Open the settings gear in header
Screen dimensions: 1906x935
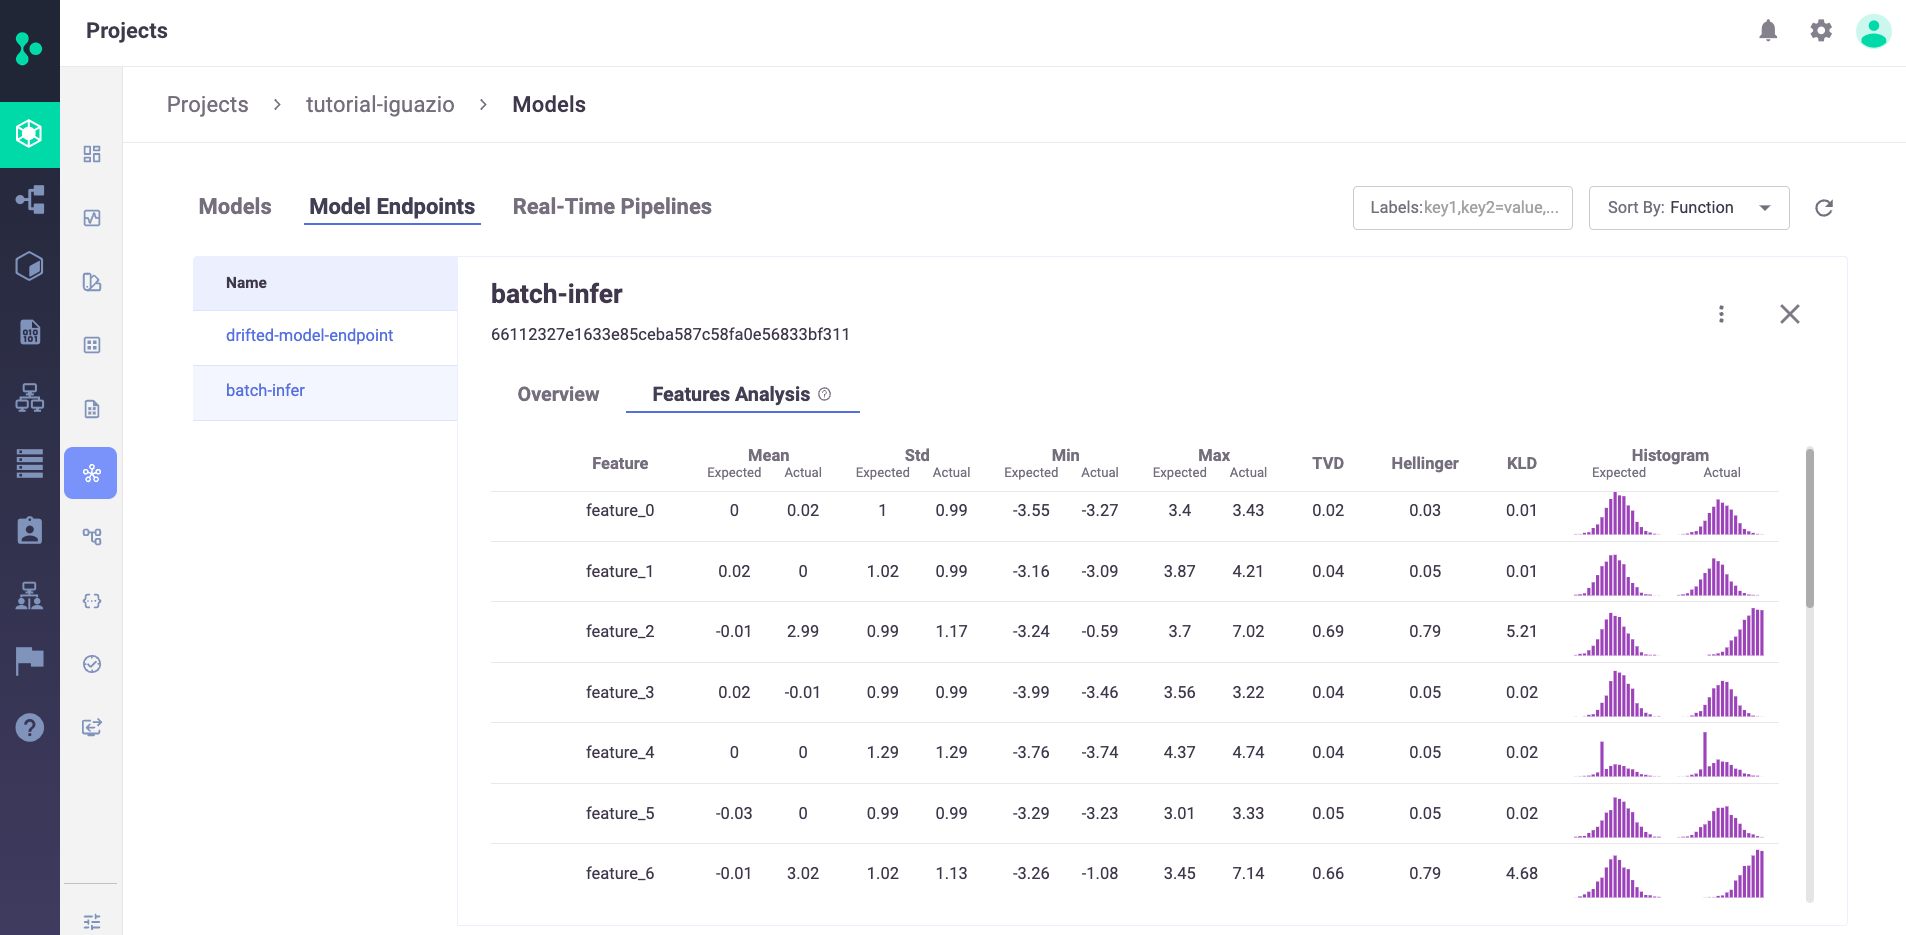pos(1821,31)
